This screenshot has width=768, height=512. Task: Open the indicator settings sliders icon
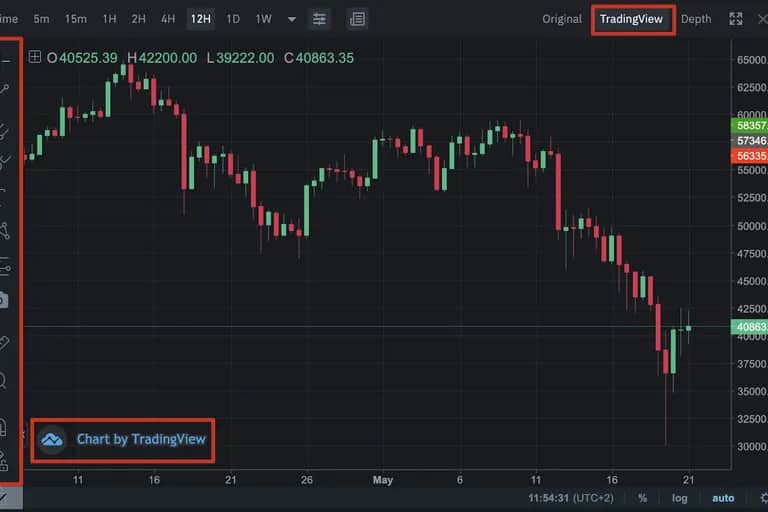(x=319, y=19)
